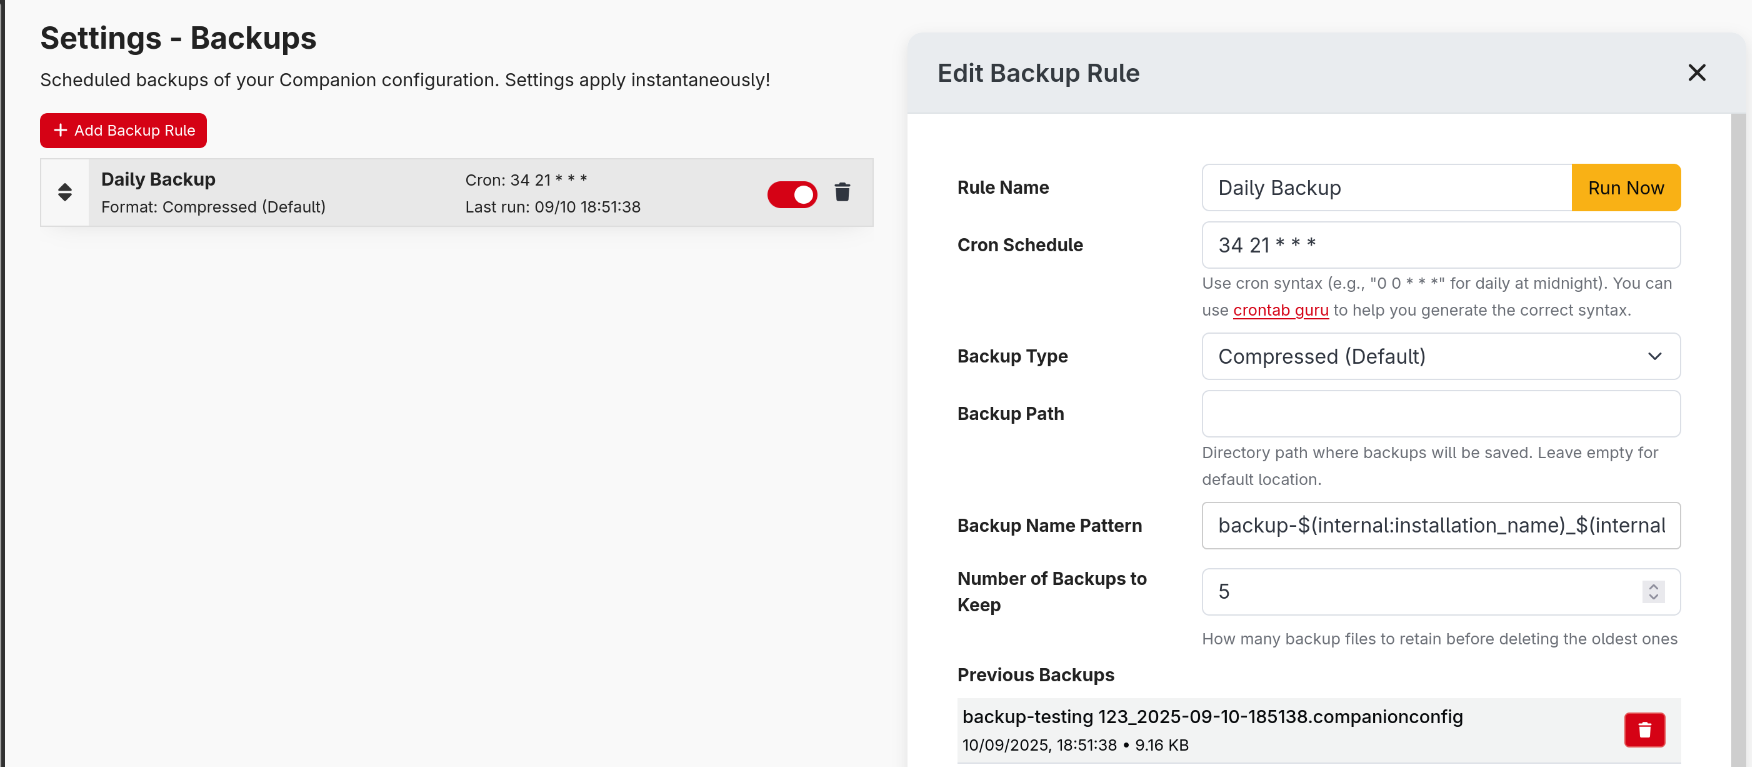Screen dimensions: 1752x767
Task: Click the Run Now button
Action: pyautogui.click(x=1625, y=188)
